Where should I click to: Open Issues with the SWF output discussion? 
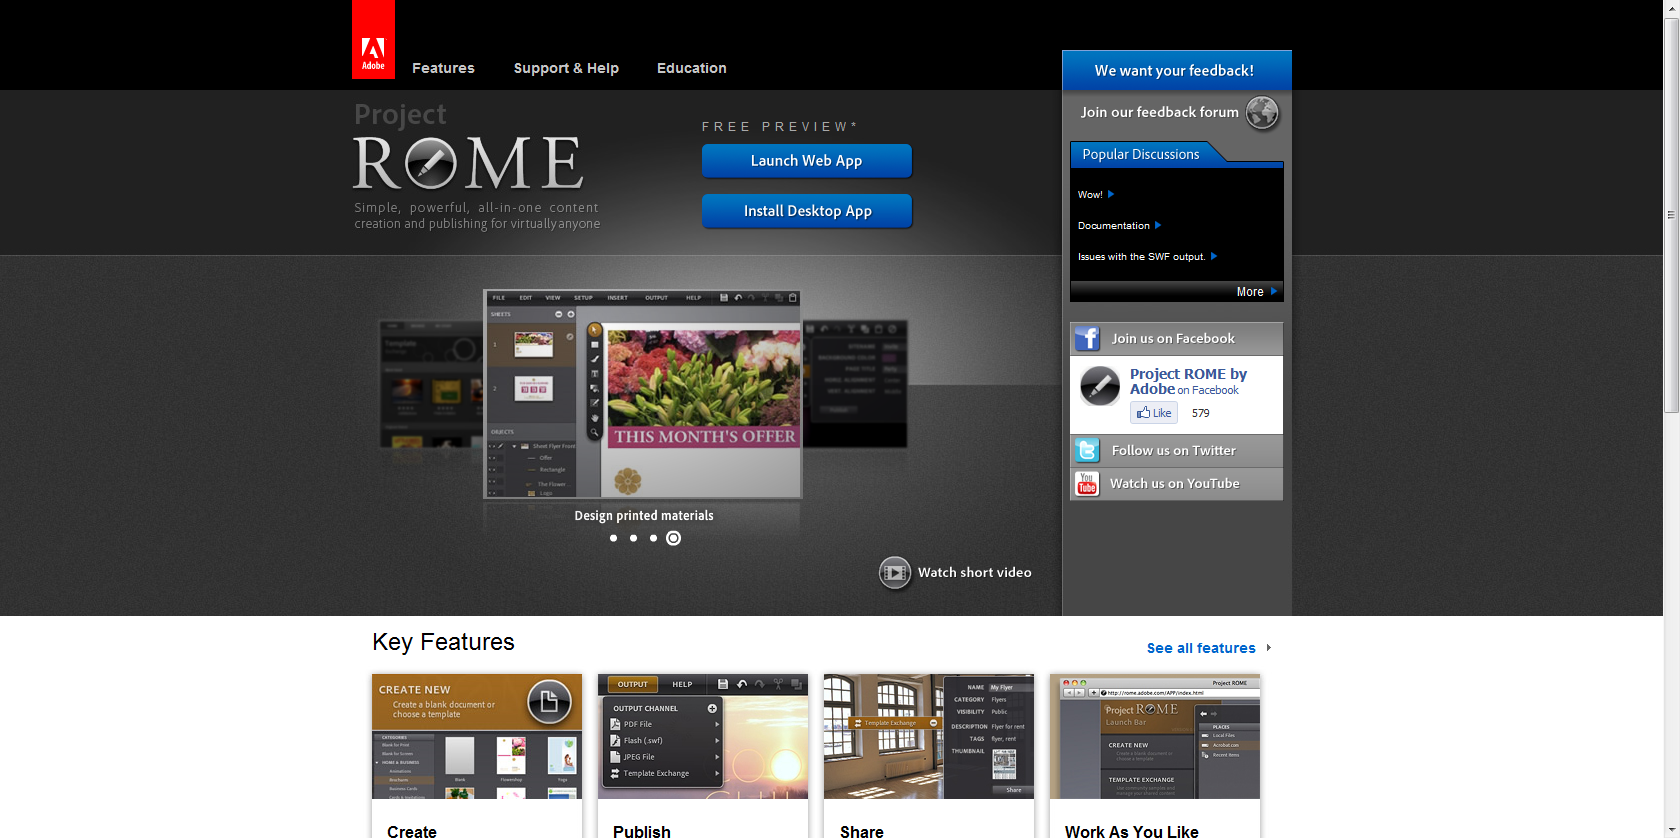(x=1141, y=257)
